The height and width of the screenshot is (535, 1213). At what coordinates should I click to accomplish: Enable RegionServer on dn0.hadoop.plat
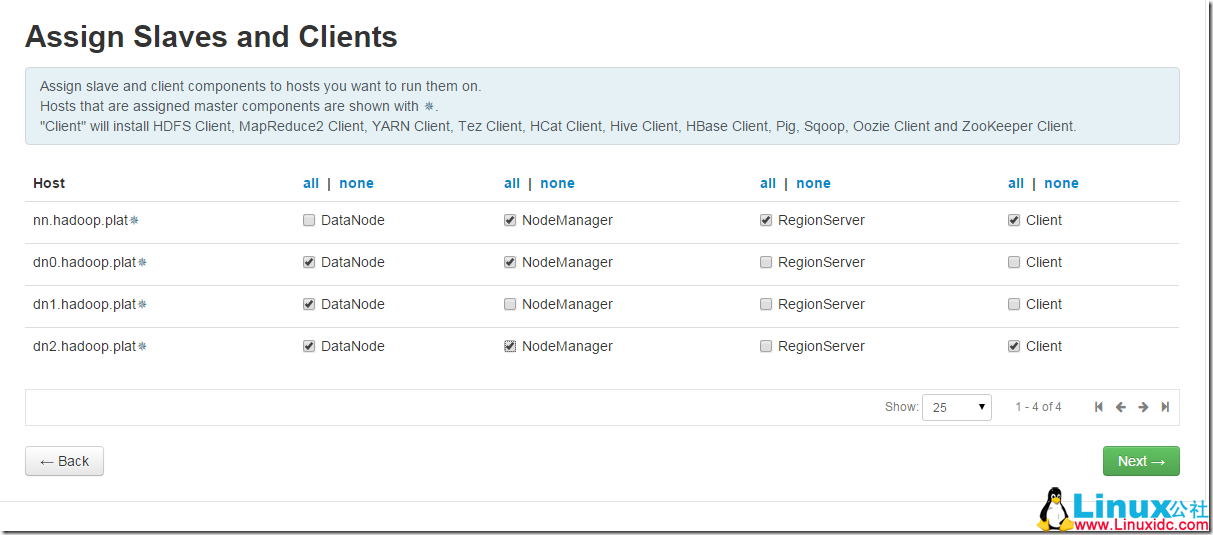[766, 262]
